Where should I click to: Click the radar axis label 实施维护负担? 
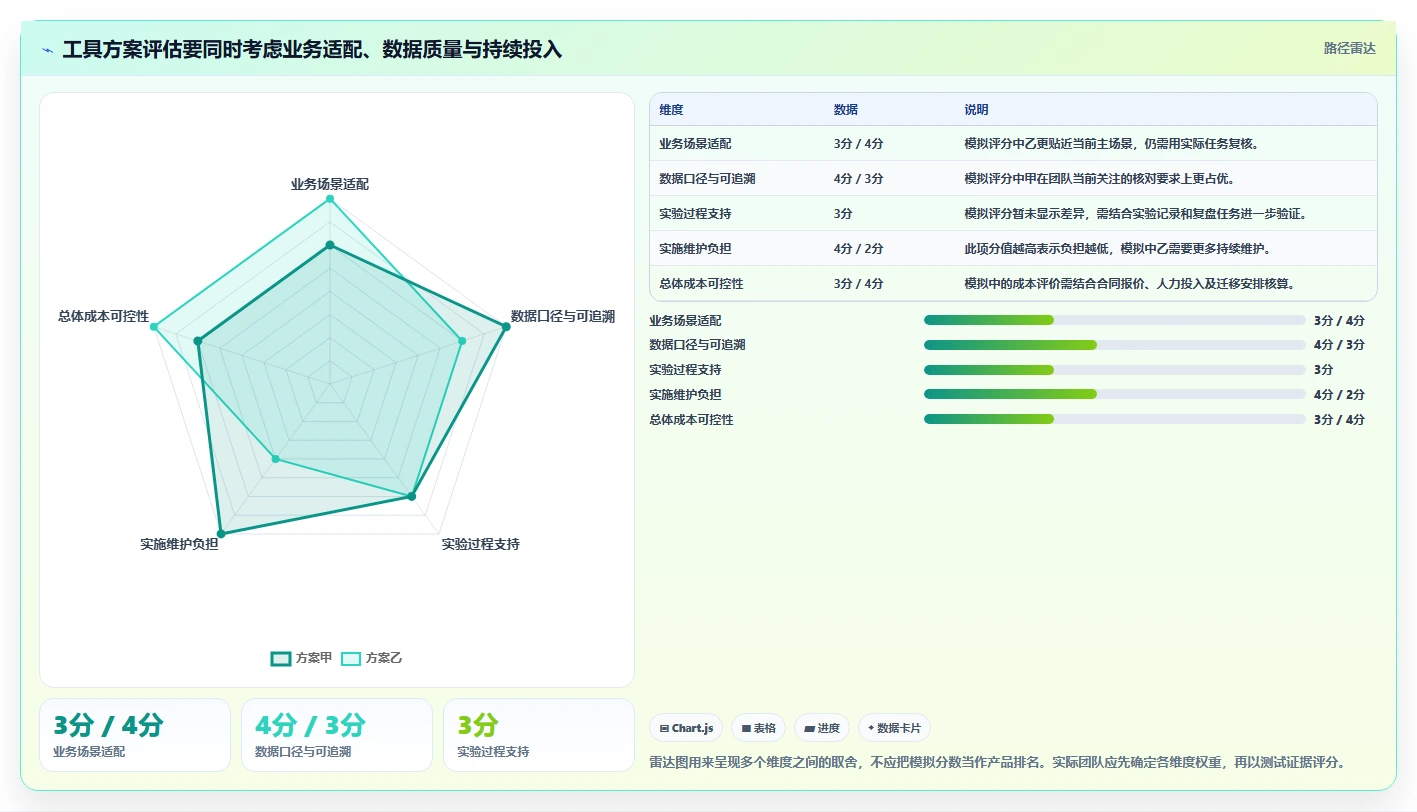click(179, 545)
